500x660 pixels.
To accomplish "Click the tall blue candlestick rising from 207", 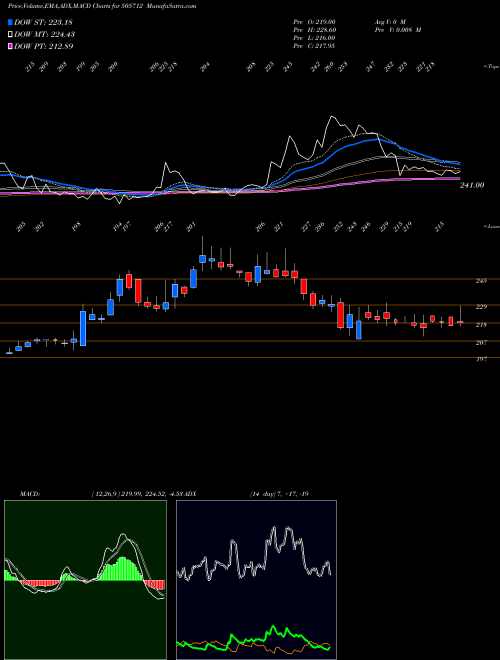I will pyautogui.click(x=83, y=328).
